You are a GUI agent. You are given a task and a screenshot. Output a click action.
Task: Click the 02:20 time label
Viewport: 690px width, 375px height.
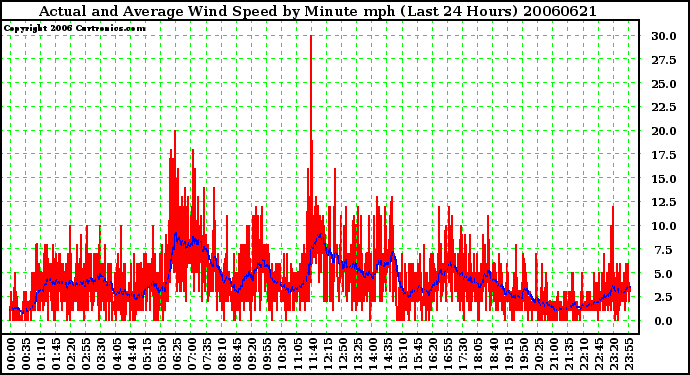tap(71, 354)
